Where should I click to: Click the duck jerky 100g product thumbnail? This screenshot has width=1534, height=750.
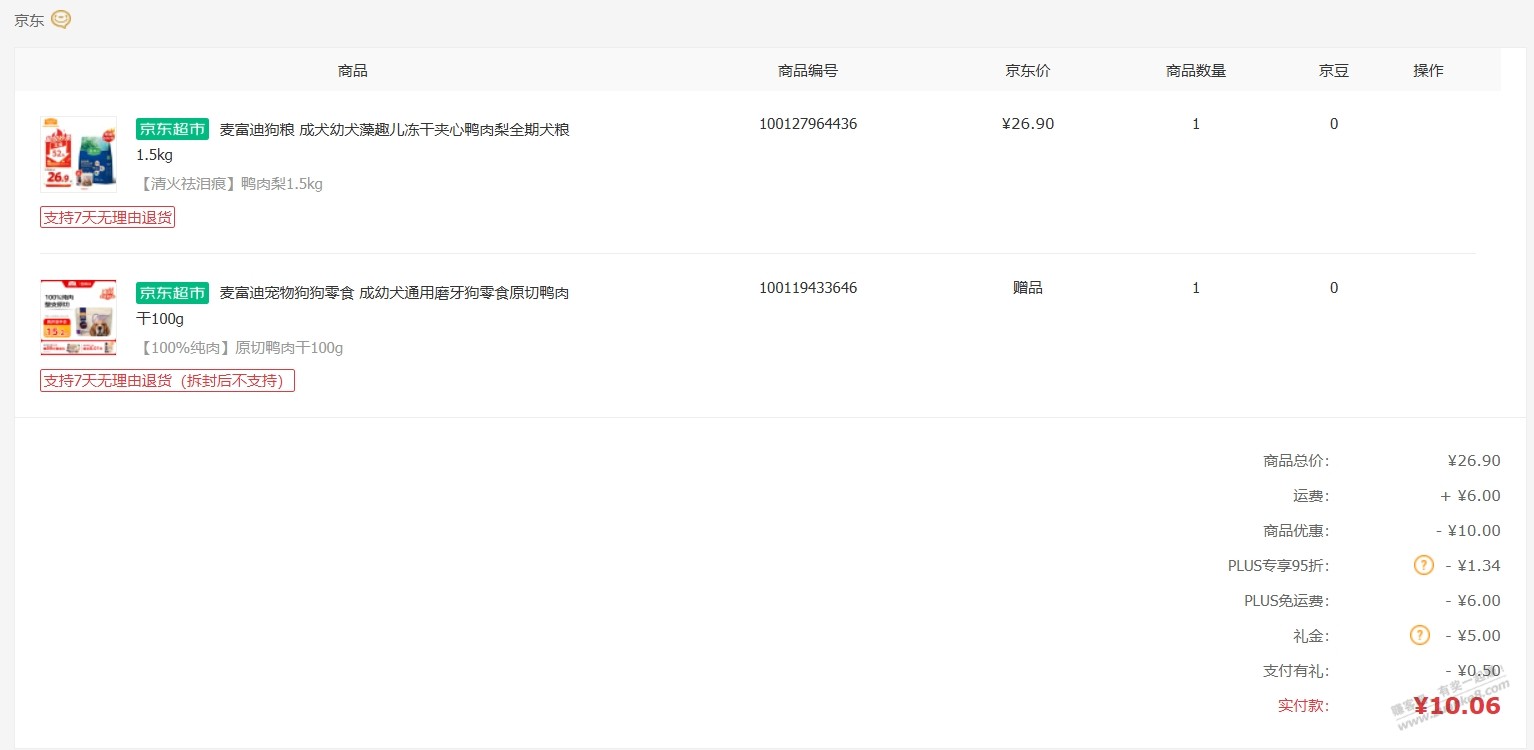click(x=78, y=318)
